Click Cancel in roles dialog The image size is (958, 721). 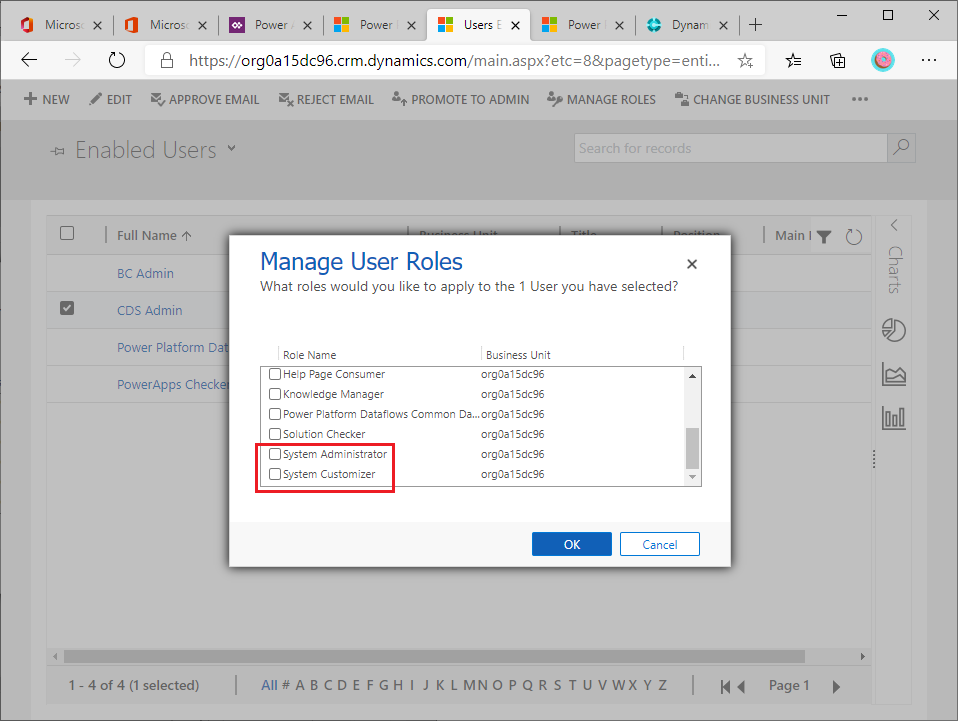659,544
